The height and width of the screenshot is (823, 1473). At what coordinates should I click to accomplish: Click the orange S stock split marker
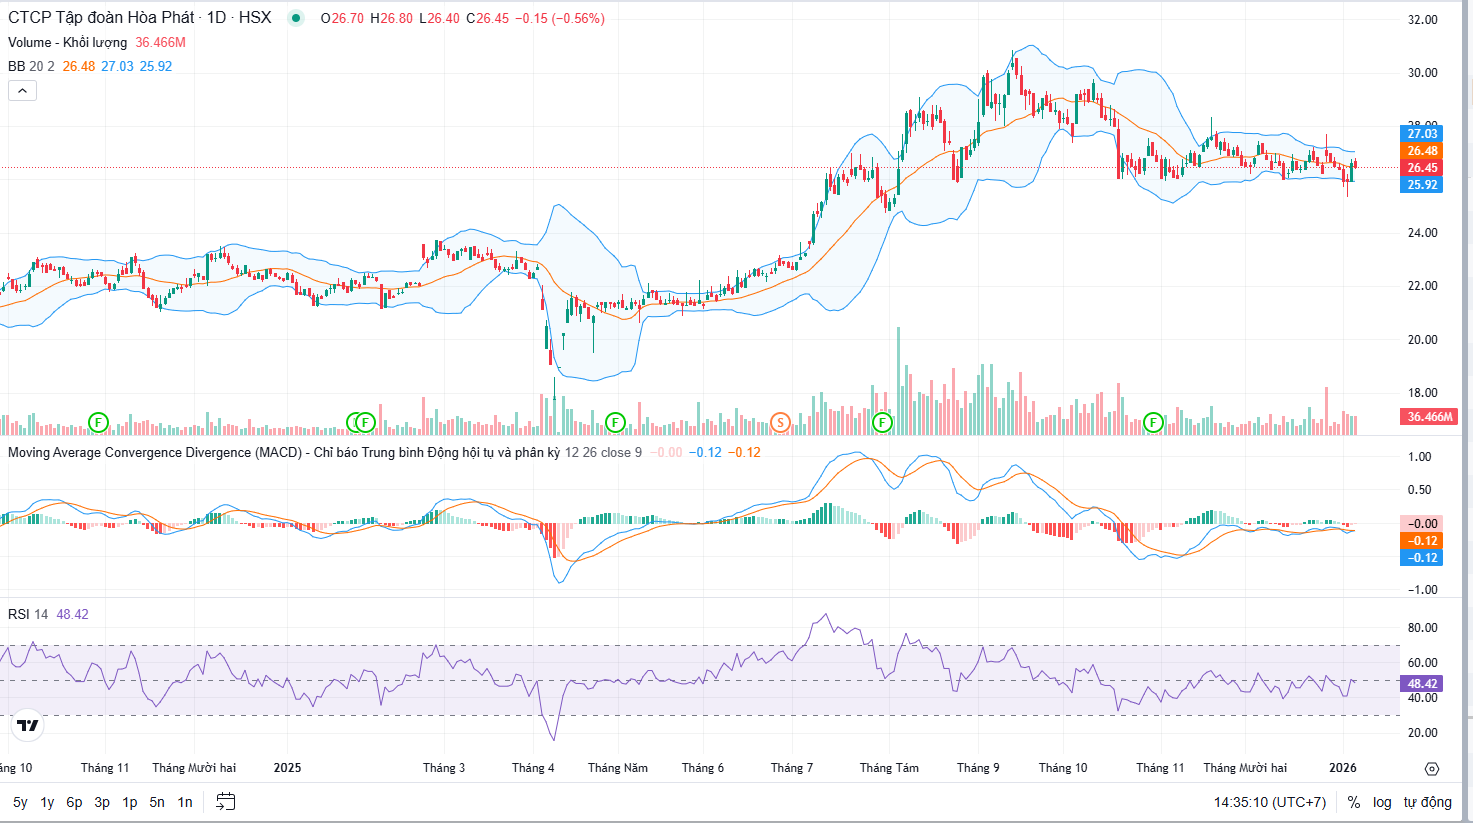click(x=780, y=423)
